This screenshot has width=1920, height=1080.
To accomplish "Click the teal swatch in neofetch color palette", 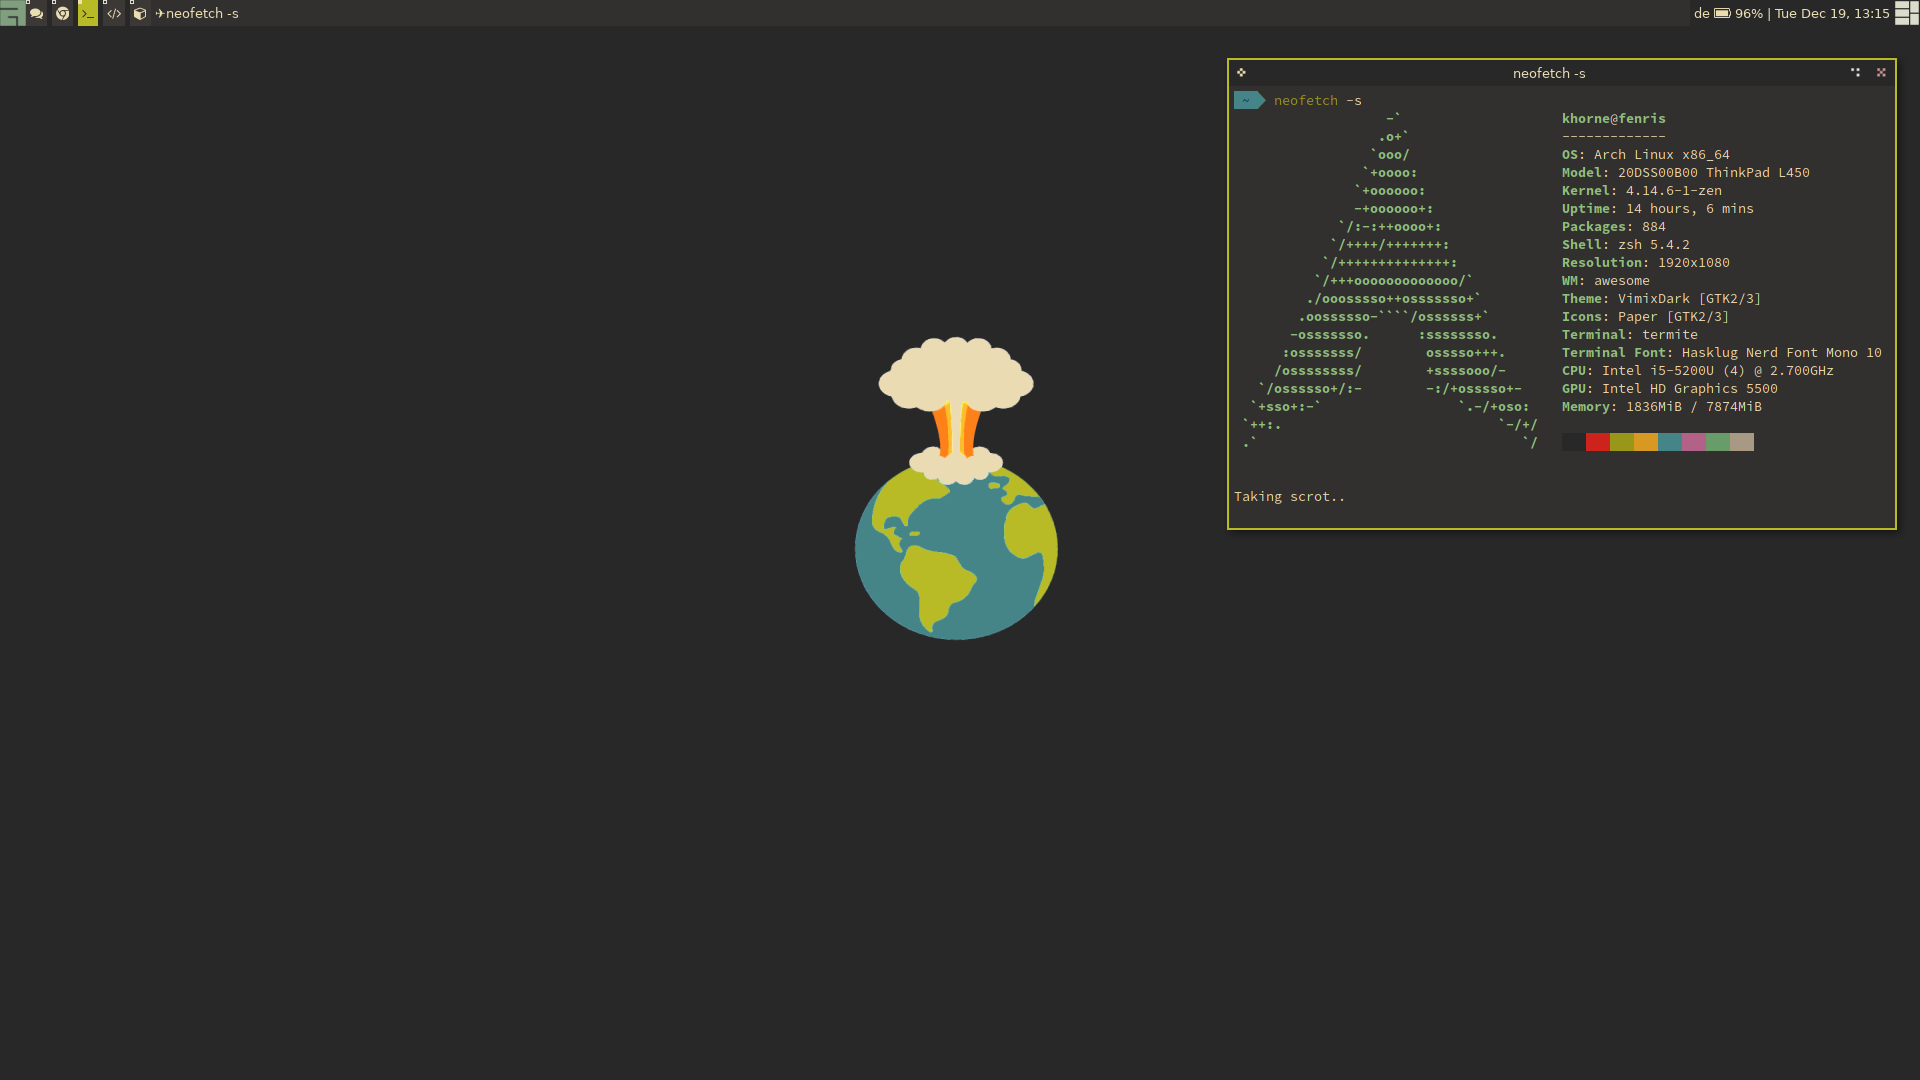I will 1671,441.
